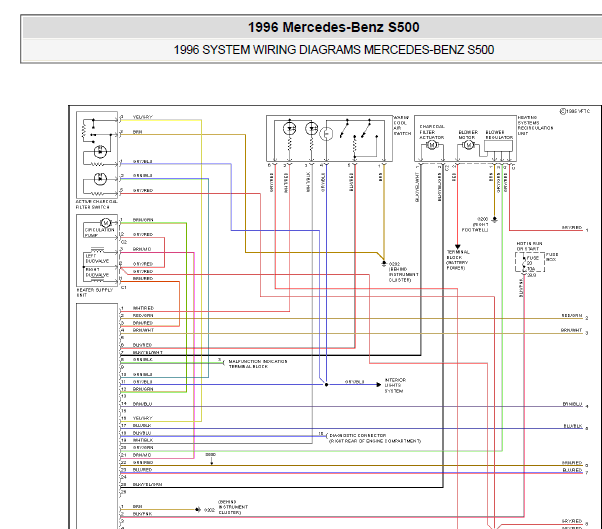602x529 pixels.
Task: Click the YEL/GRY wire label at filter switch
Action: 142,117
